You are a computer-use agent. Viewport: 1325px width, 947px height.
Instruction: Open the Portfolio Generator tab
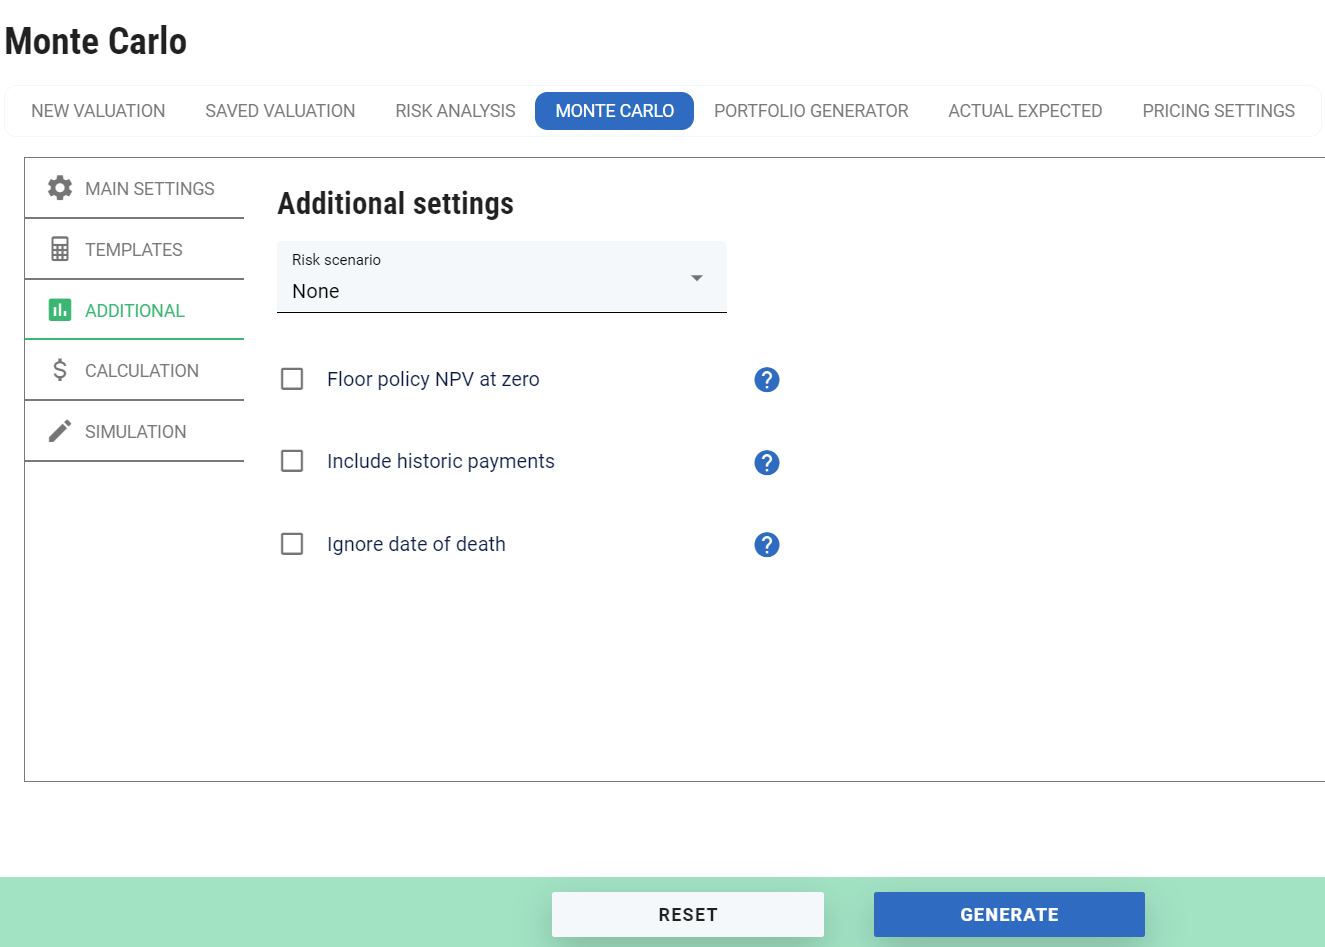(x=811, y=111)
